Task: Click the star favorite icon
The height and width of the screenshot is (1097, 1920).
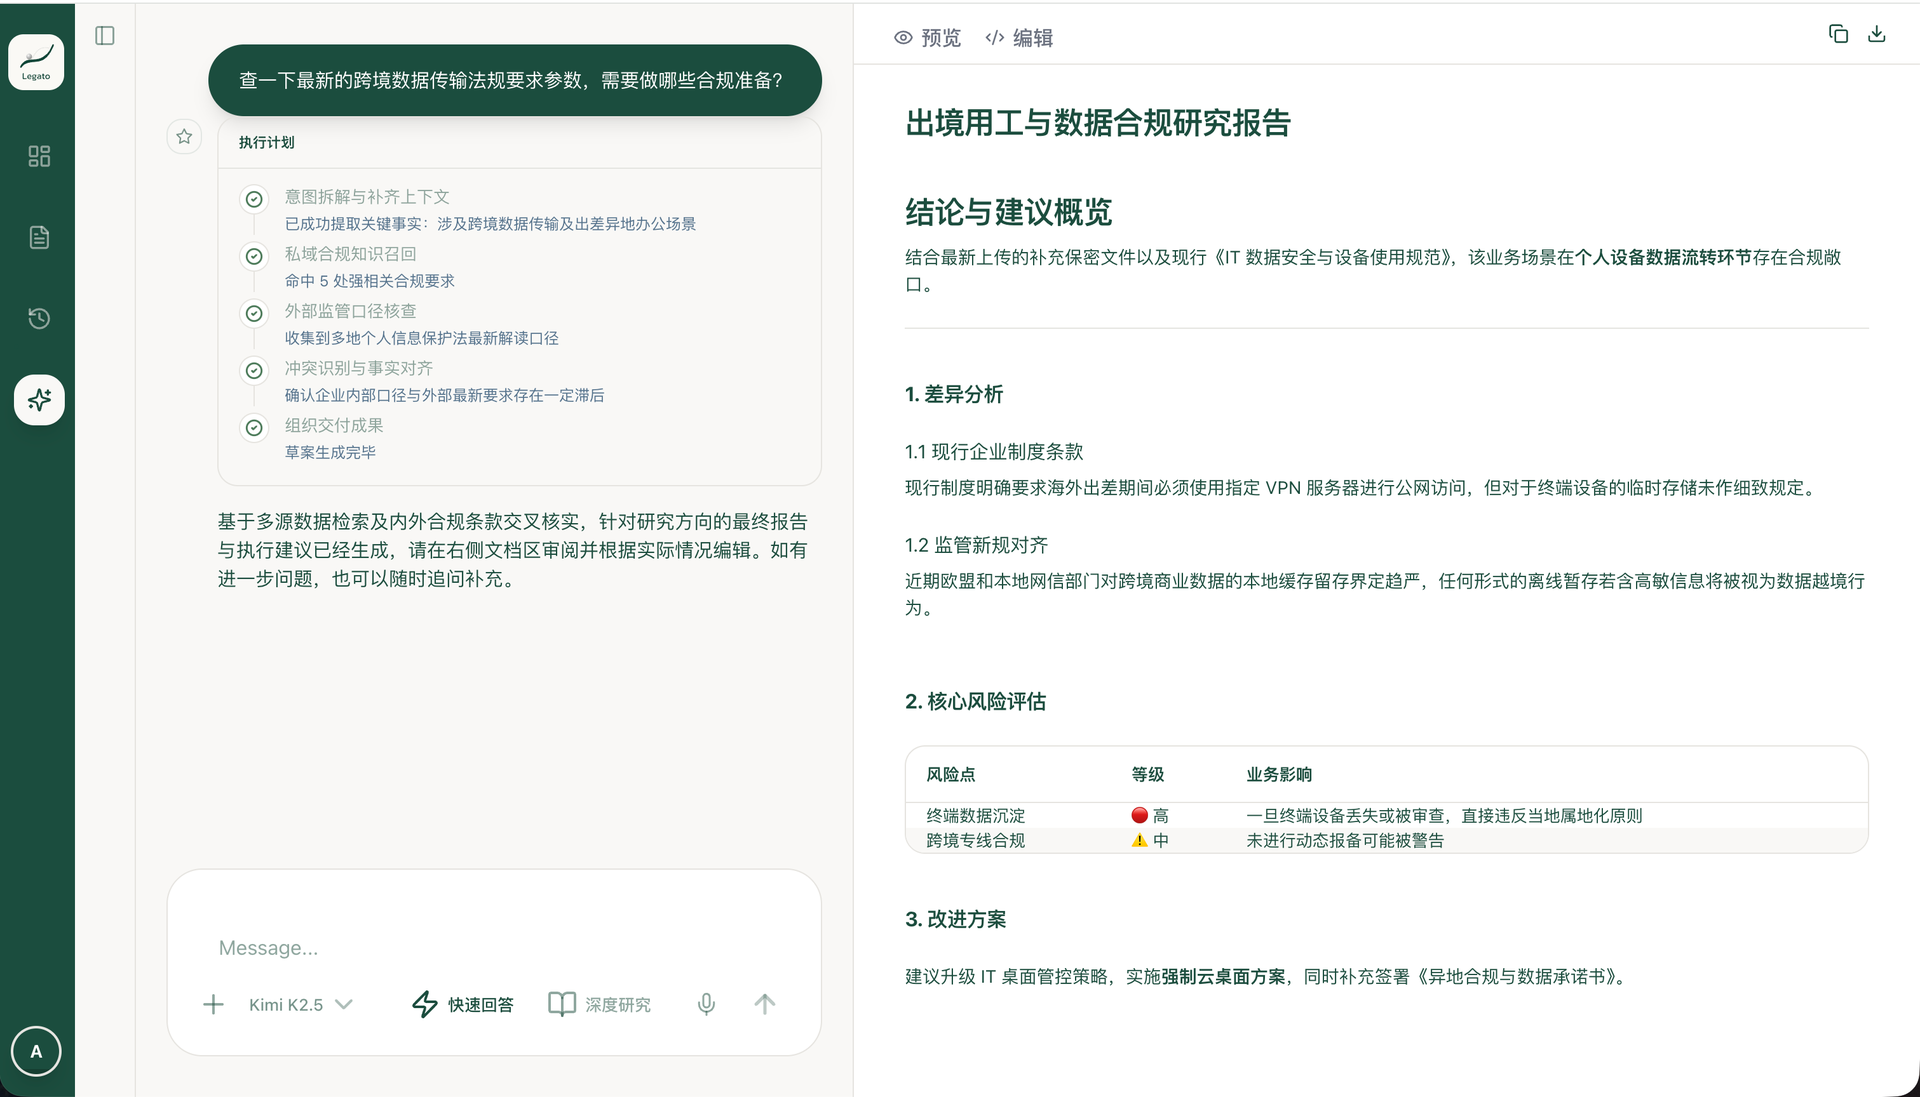Action: point(184,137)
